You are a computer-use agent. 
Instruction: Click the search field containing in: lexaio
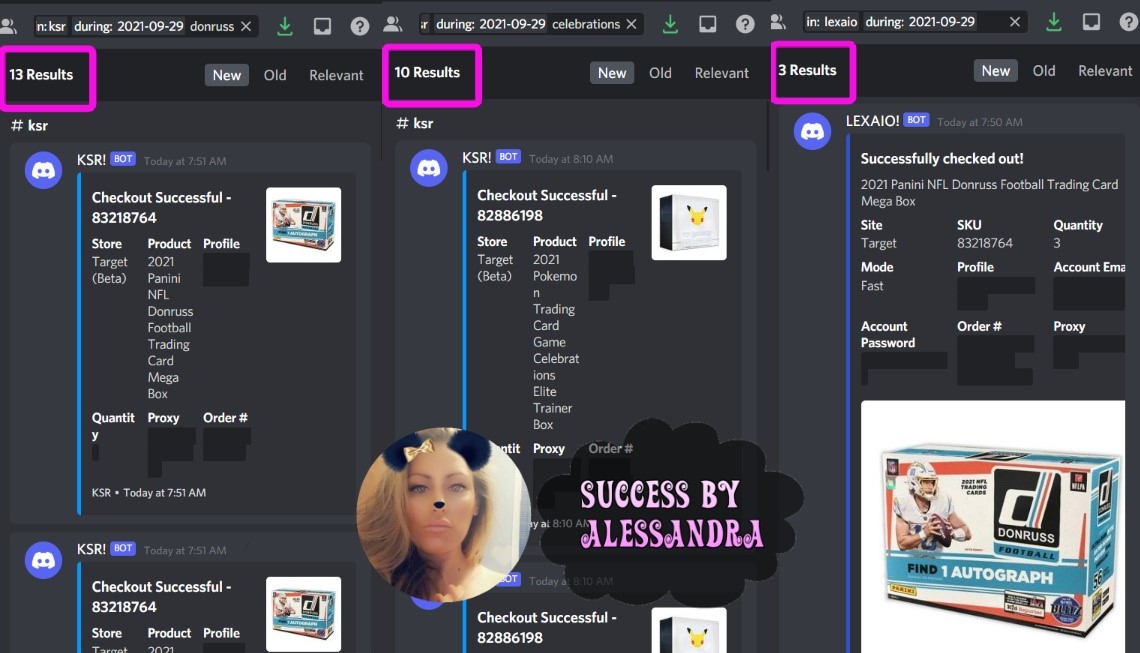point(915,22)
